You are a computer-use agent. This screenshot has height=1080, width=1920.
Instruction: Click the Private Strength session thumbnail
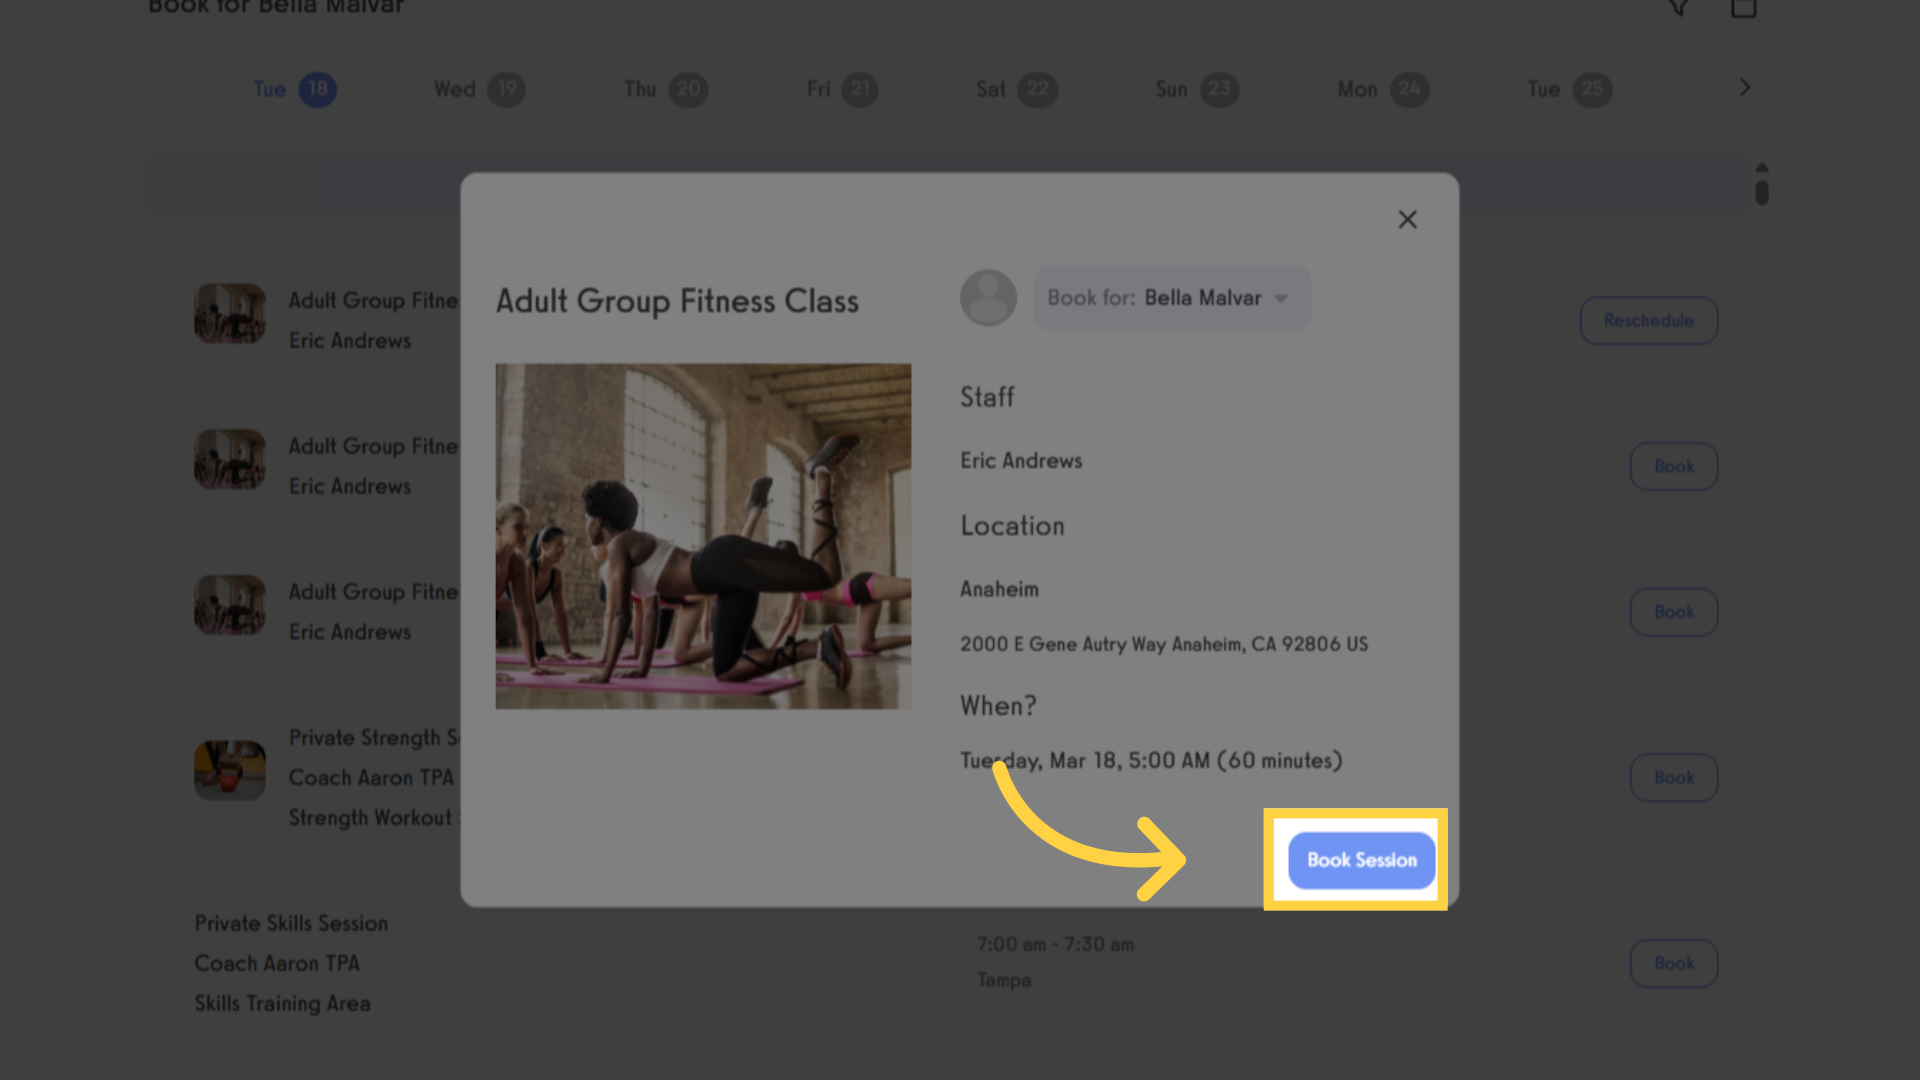point(230,770)
